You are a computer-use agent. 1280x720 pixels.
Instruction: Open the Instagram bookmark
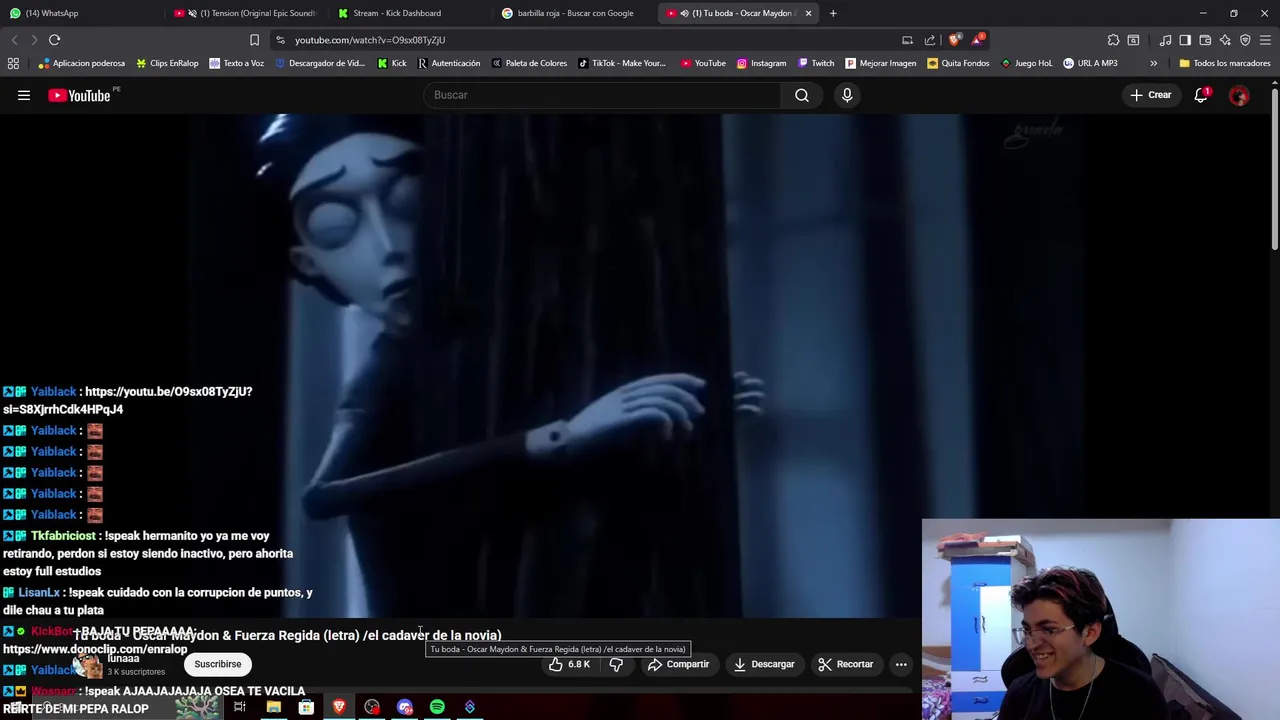[761, 63]
